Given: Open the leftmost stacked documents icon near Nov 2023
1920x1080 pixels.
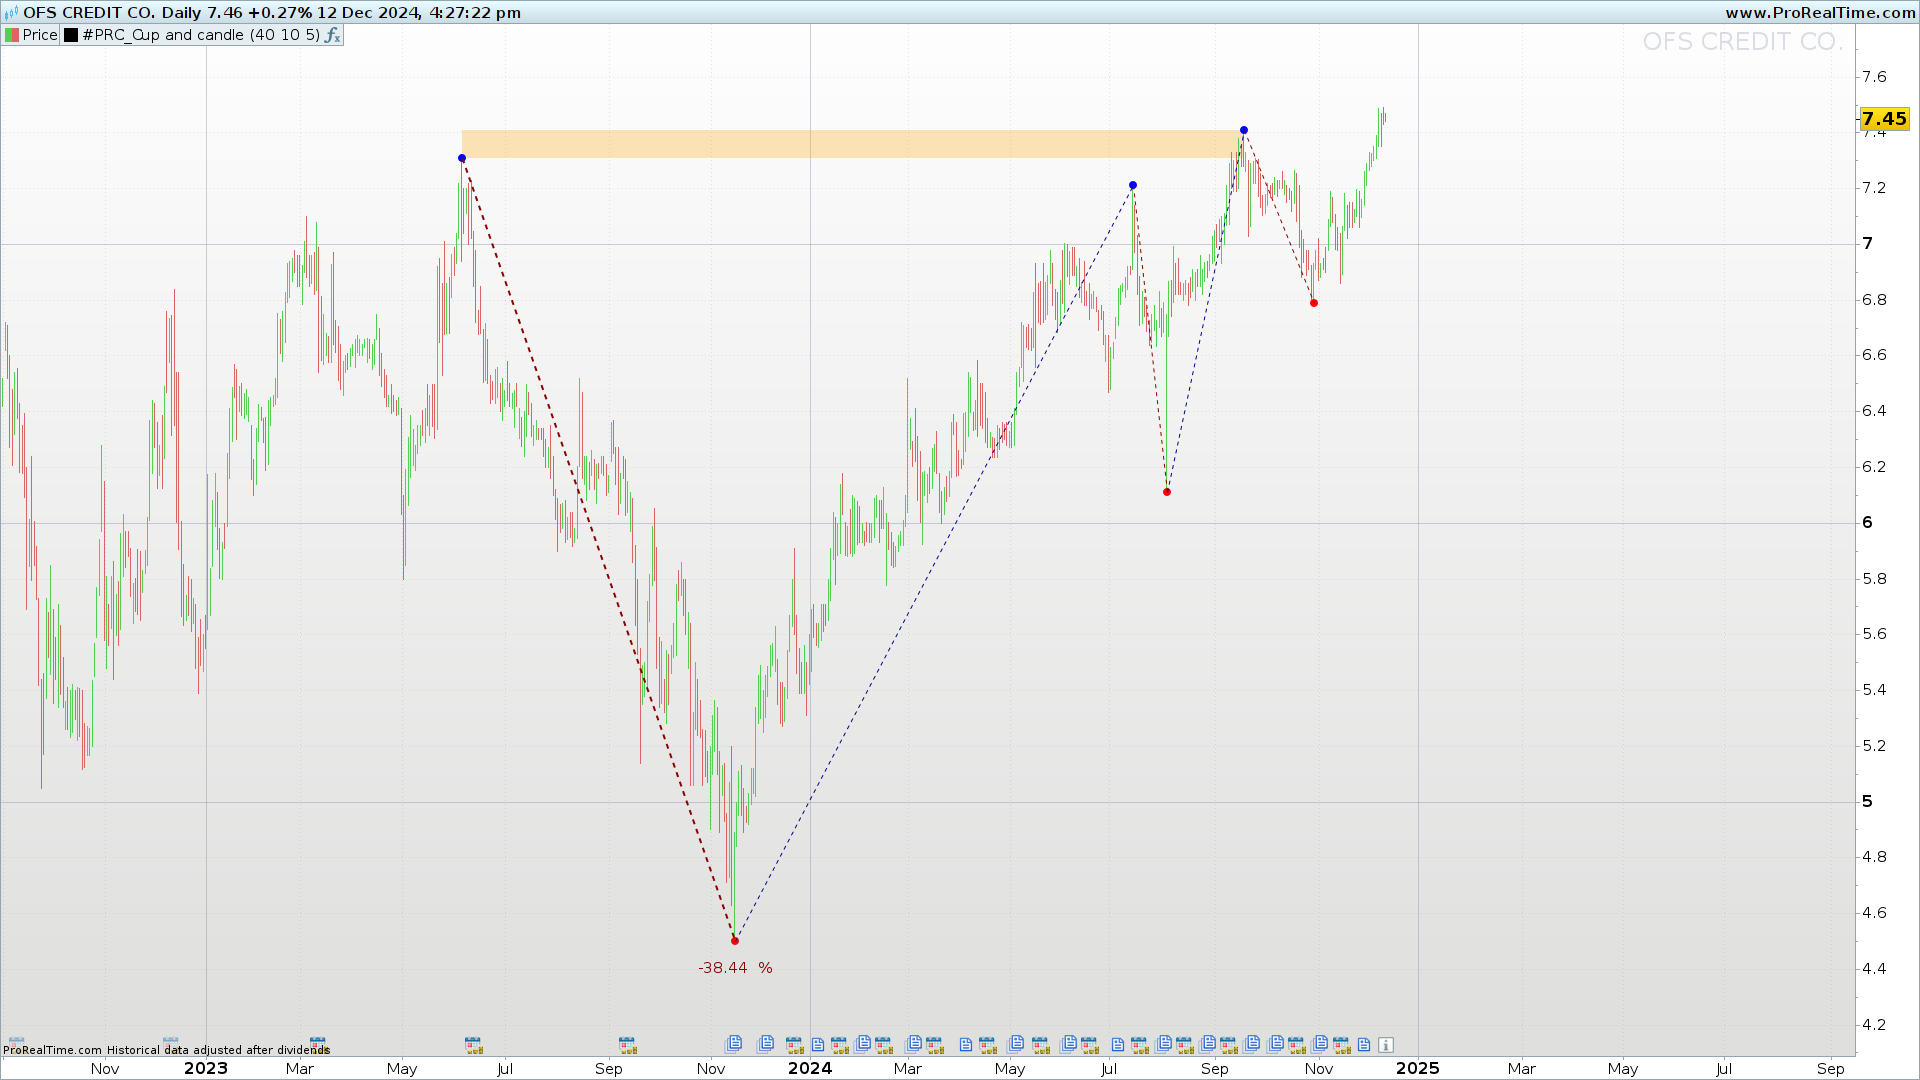Looking at the screenshot, I should (734, 1044).
